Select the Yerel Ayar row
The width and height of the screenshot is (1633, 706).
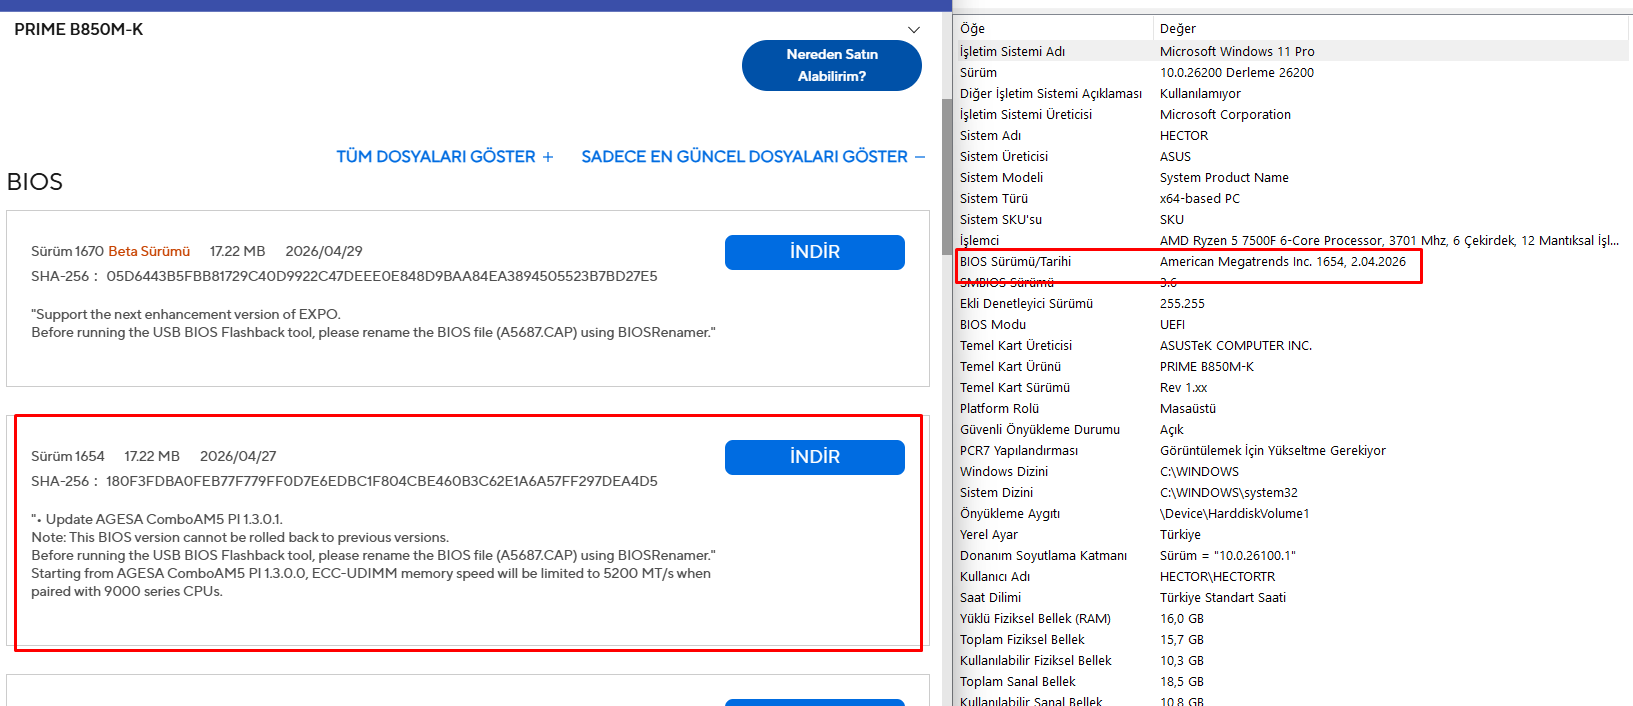point(1292,534)
